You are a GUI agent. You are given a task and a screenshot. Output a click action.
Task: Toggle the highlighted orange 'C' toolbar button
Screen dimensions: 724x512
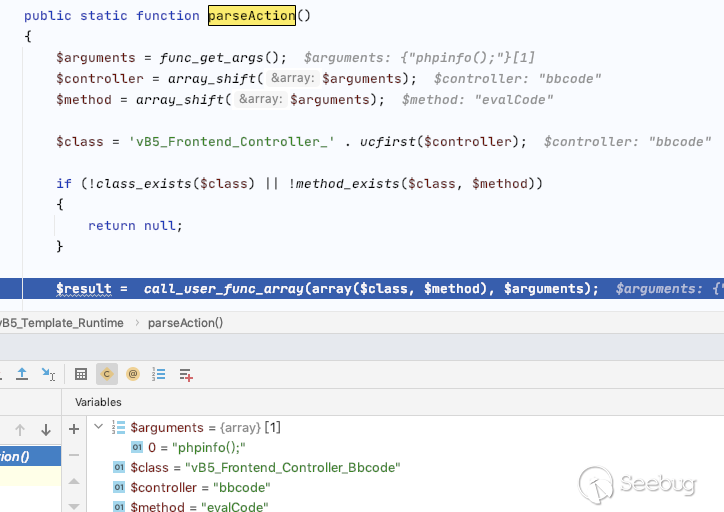click(x=107, y=374)
